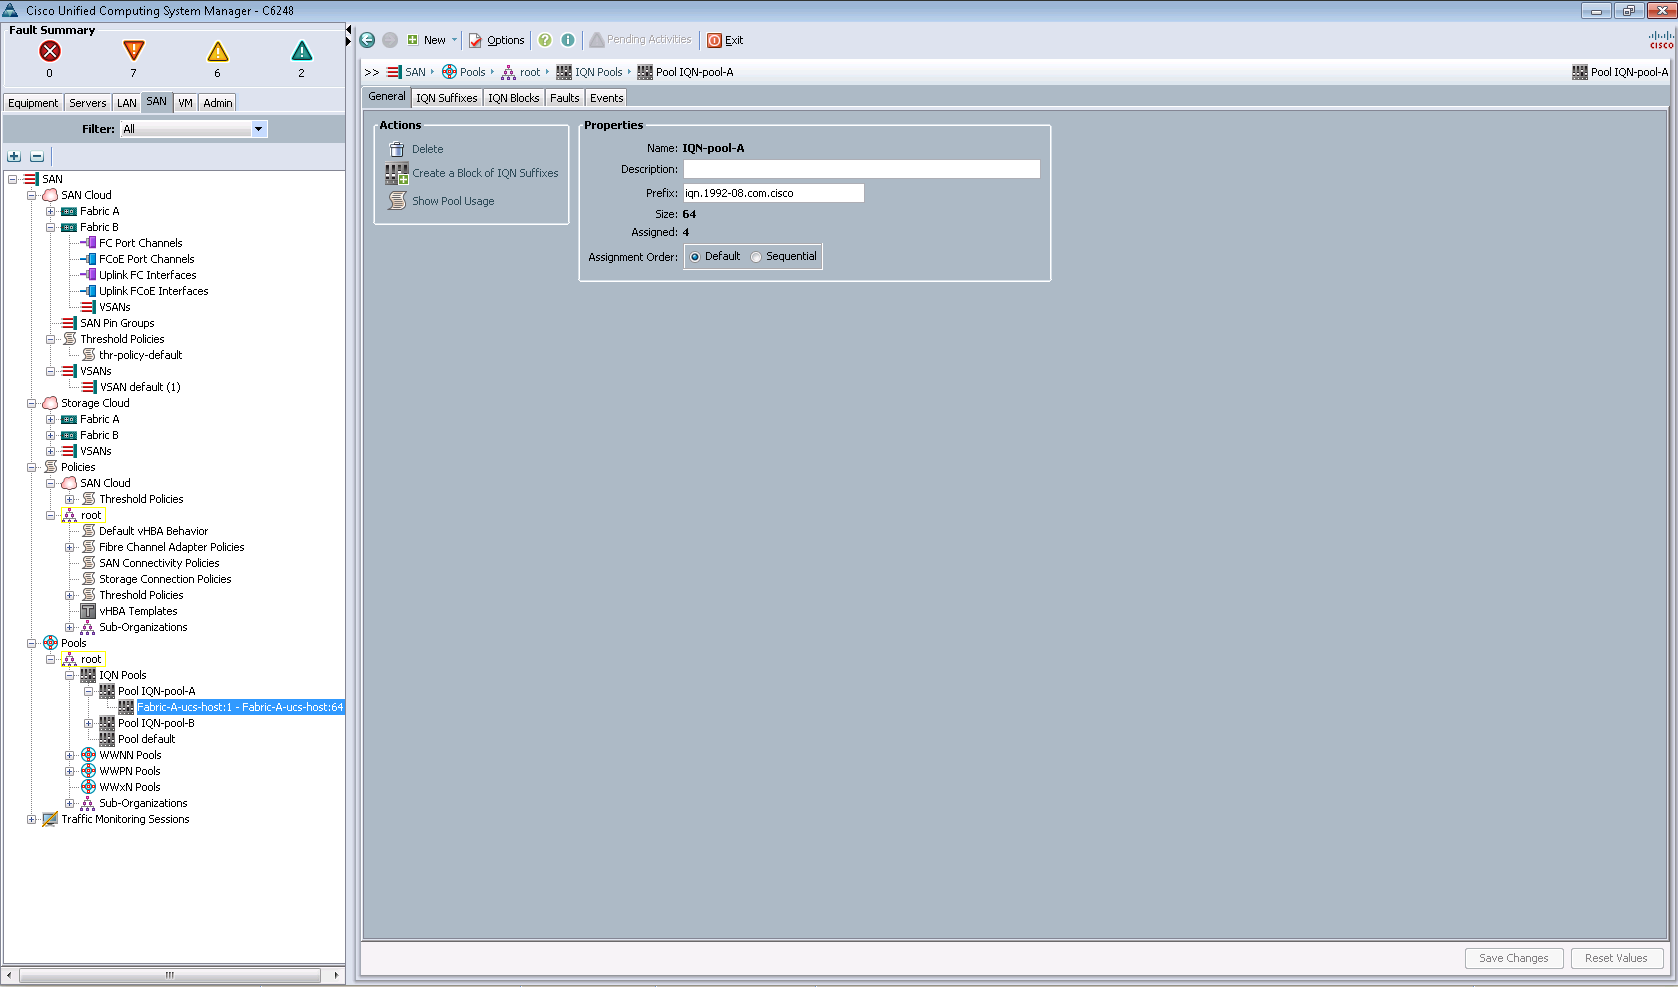
Task: Open the Filter dropdown
Action: [258, 129]
